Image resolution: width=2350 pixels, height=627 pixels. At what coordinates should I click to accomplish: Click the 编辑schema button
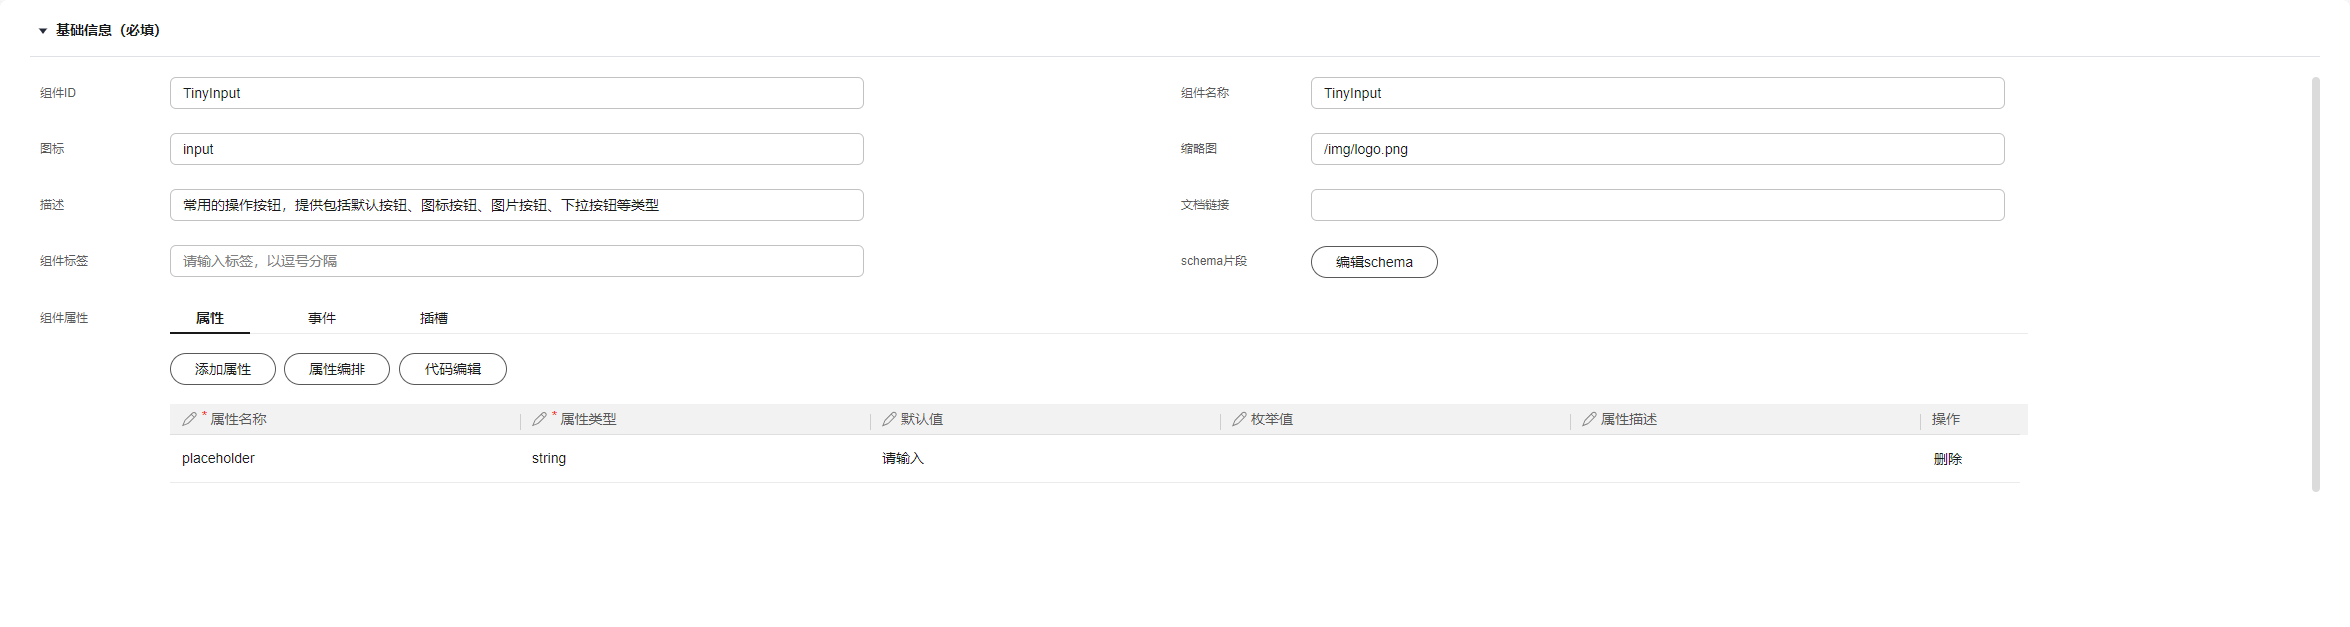(x=1374, y=262)
